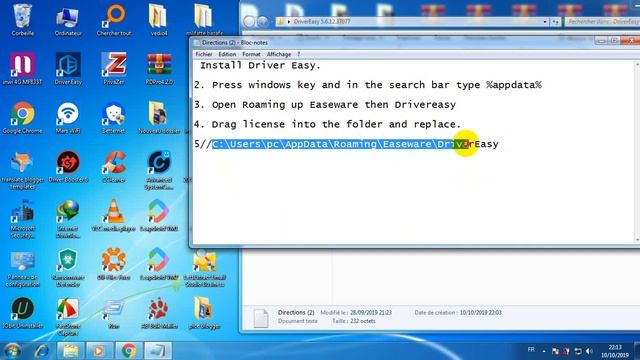Open the volume speaker tray icon

[x=589, y=351]
